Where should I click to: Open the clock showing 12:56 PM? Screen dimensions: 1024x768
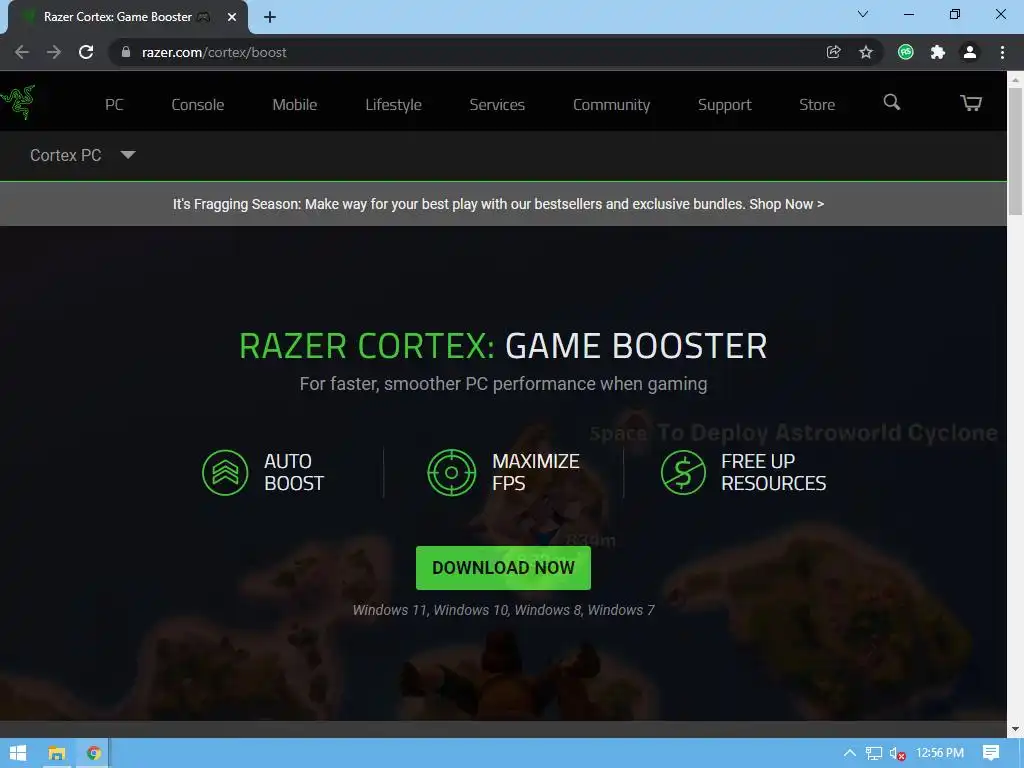click(x=940, y=753)
